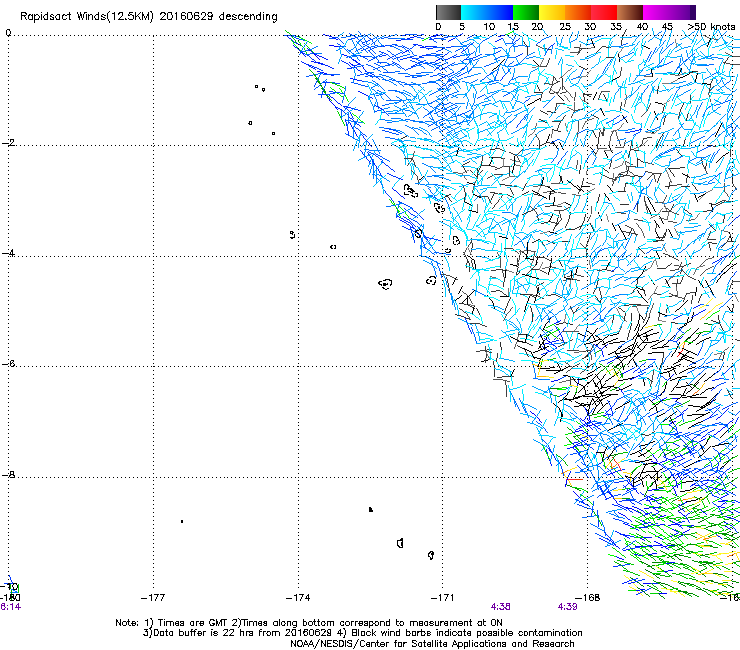The image size is (740, 650).
Task: Click the 'Data buffer is 22 hrs' note line
Action: [362, 633]
